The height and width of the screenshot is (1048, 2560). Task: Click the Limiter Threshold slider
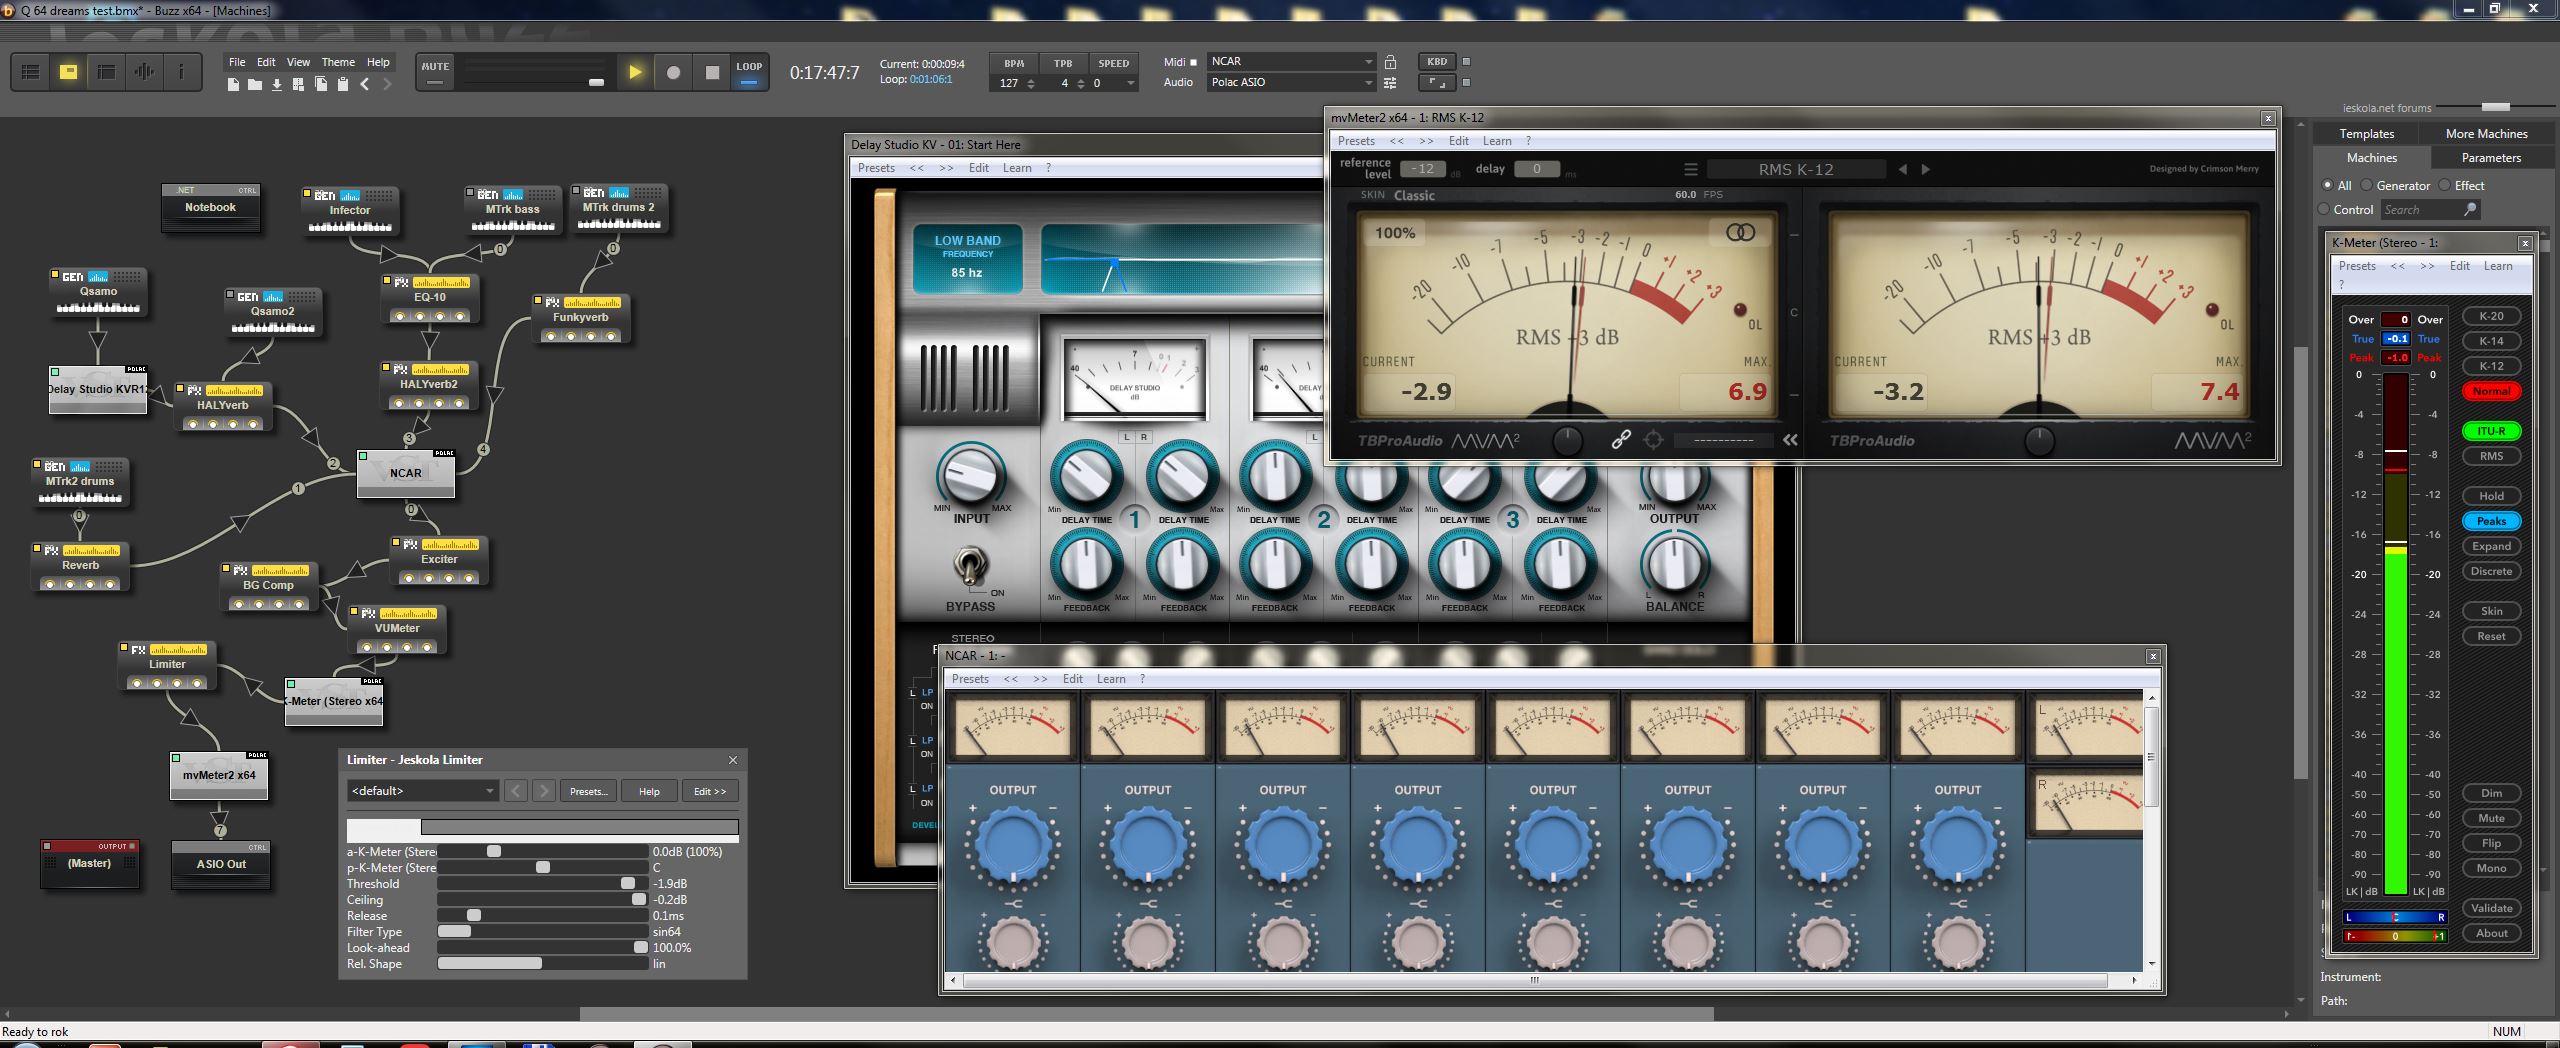[543, 884]
